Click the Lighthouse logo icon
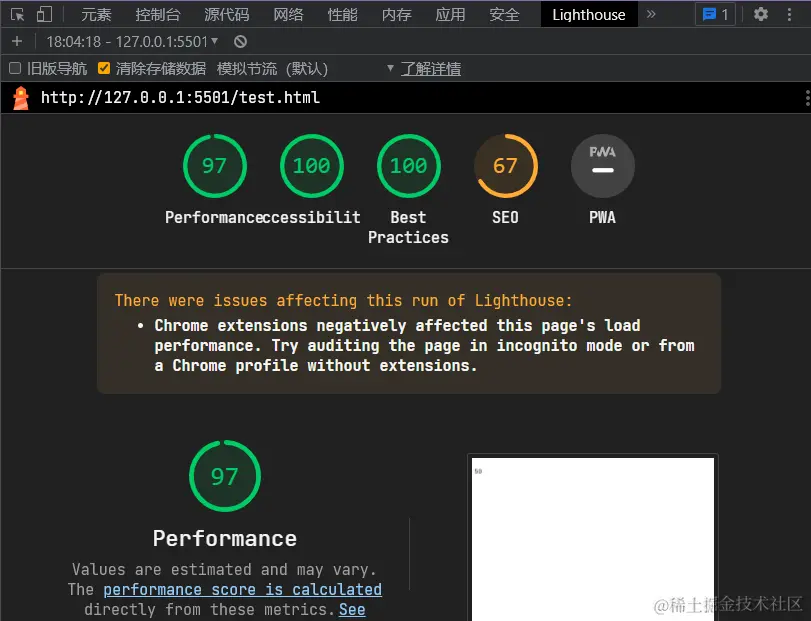This screenshot has height=621, width=811. tap(21, 98)
